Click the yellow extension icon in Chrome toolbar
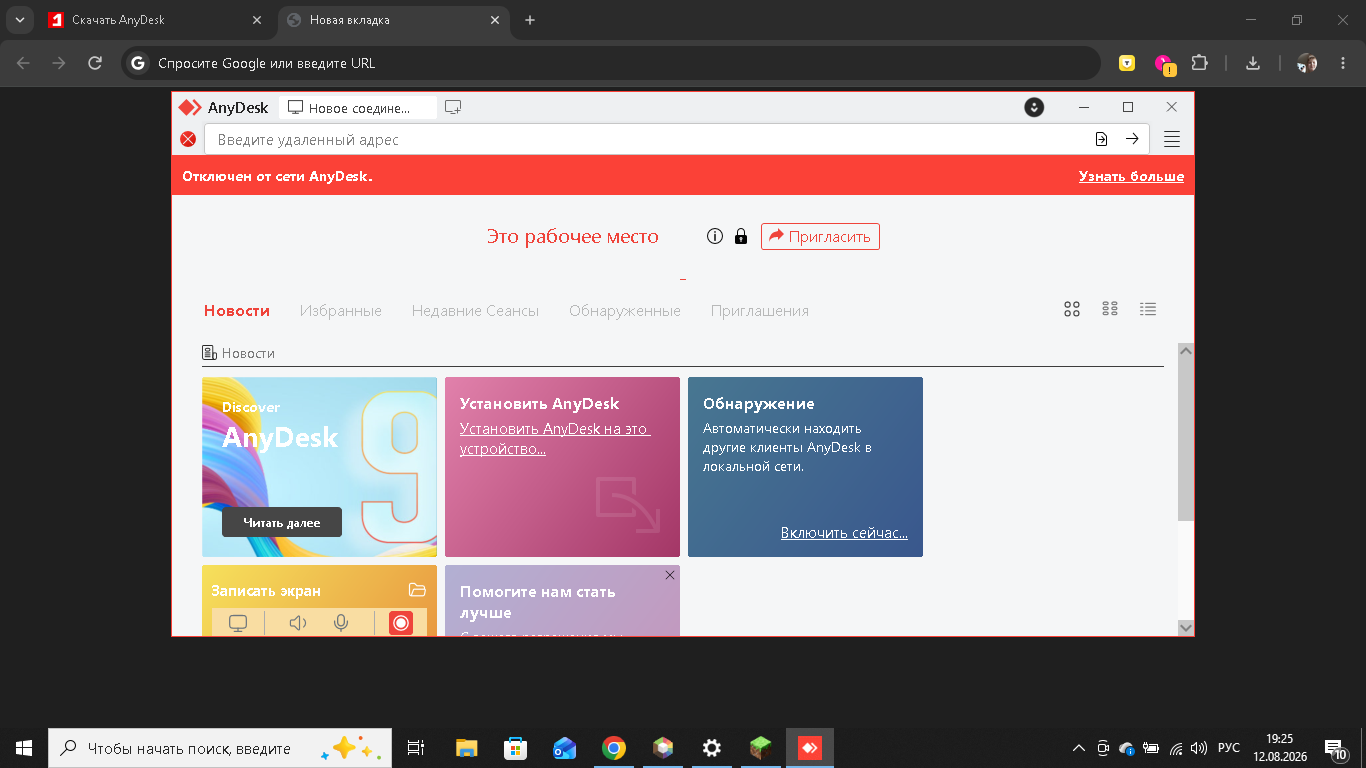This screenshot has width=1366, height=768. click(x=1127, y=63)
